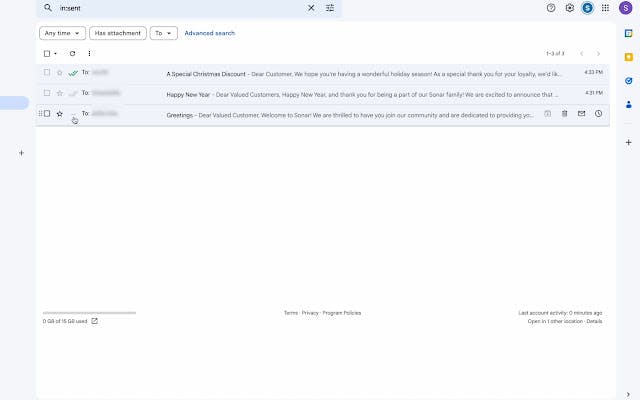Go to the newer messages page
Screen dimensions: 640x400
[x=582, y=53]
